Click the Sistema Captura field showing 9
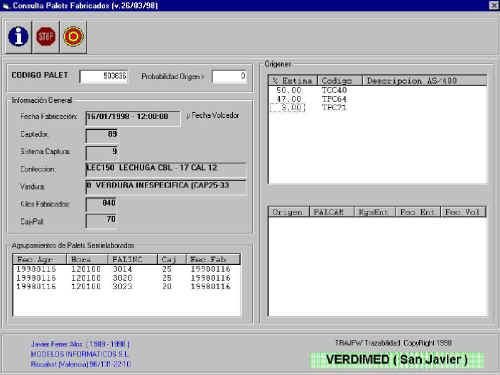Image resolution: width=500 pixels, height=375 pixels. (101, 152)
